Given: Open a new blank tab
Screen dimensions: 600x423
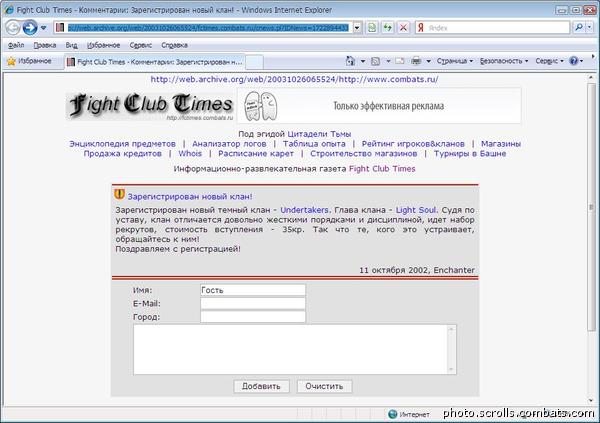Looking at the screenshot, I should click(x=254, y=62).
